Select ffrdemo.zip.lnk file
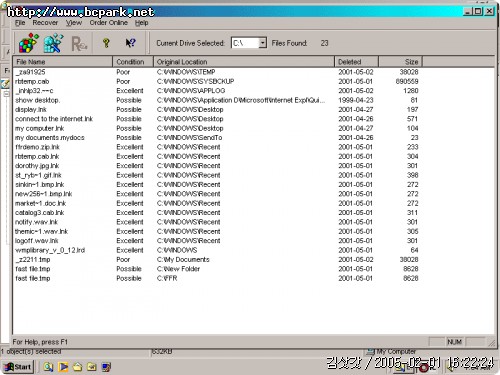 [x=37, y=147]
